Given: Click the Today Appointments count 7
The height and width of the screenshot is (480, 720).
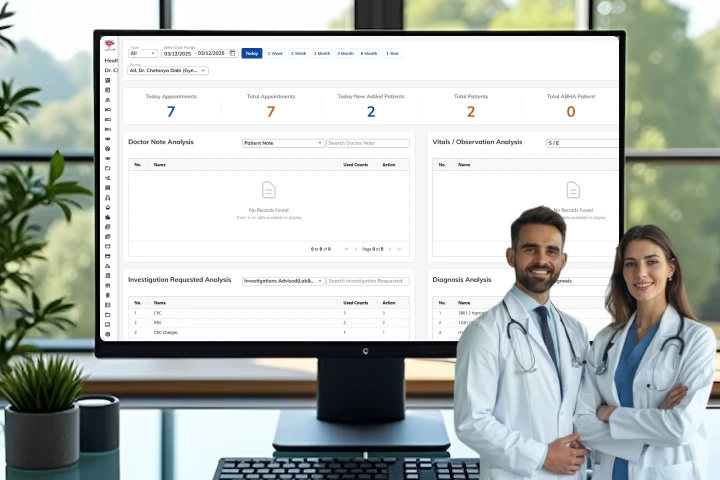Looking at the screenshot, I should click(x=171, y=112).
